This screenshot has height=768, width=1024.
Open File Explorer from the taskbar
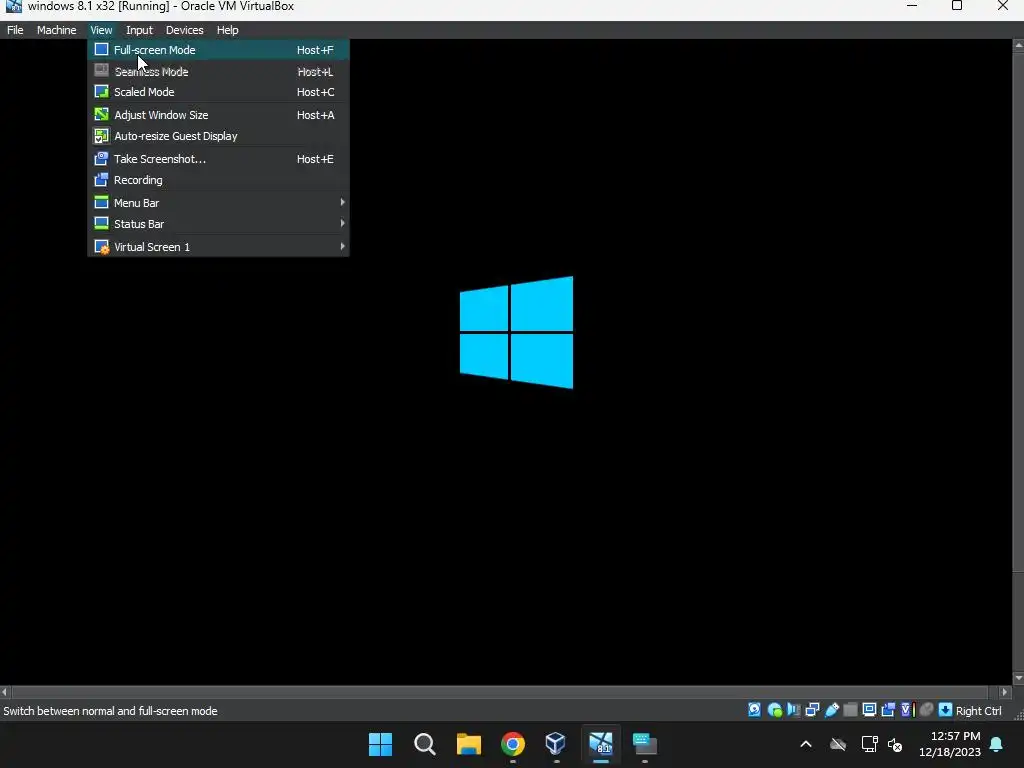click(x=468, y=744)
